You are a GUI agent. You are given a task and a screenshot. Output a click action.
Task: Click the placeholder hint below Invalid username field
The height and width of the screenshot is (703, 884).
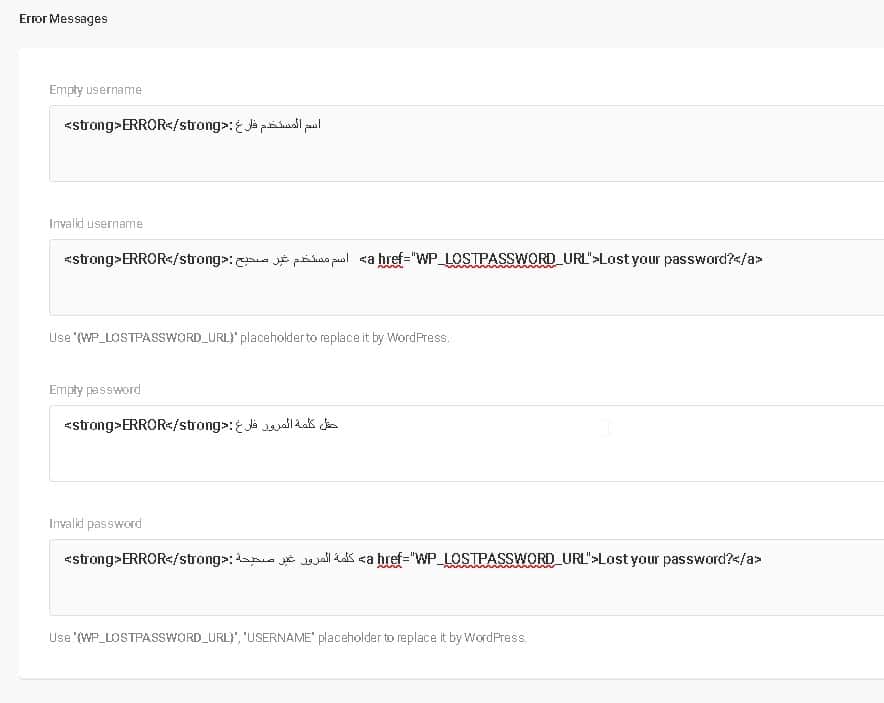(249, 338)
